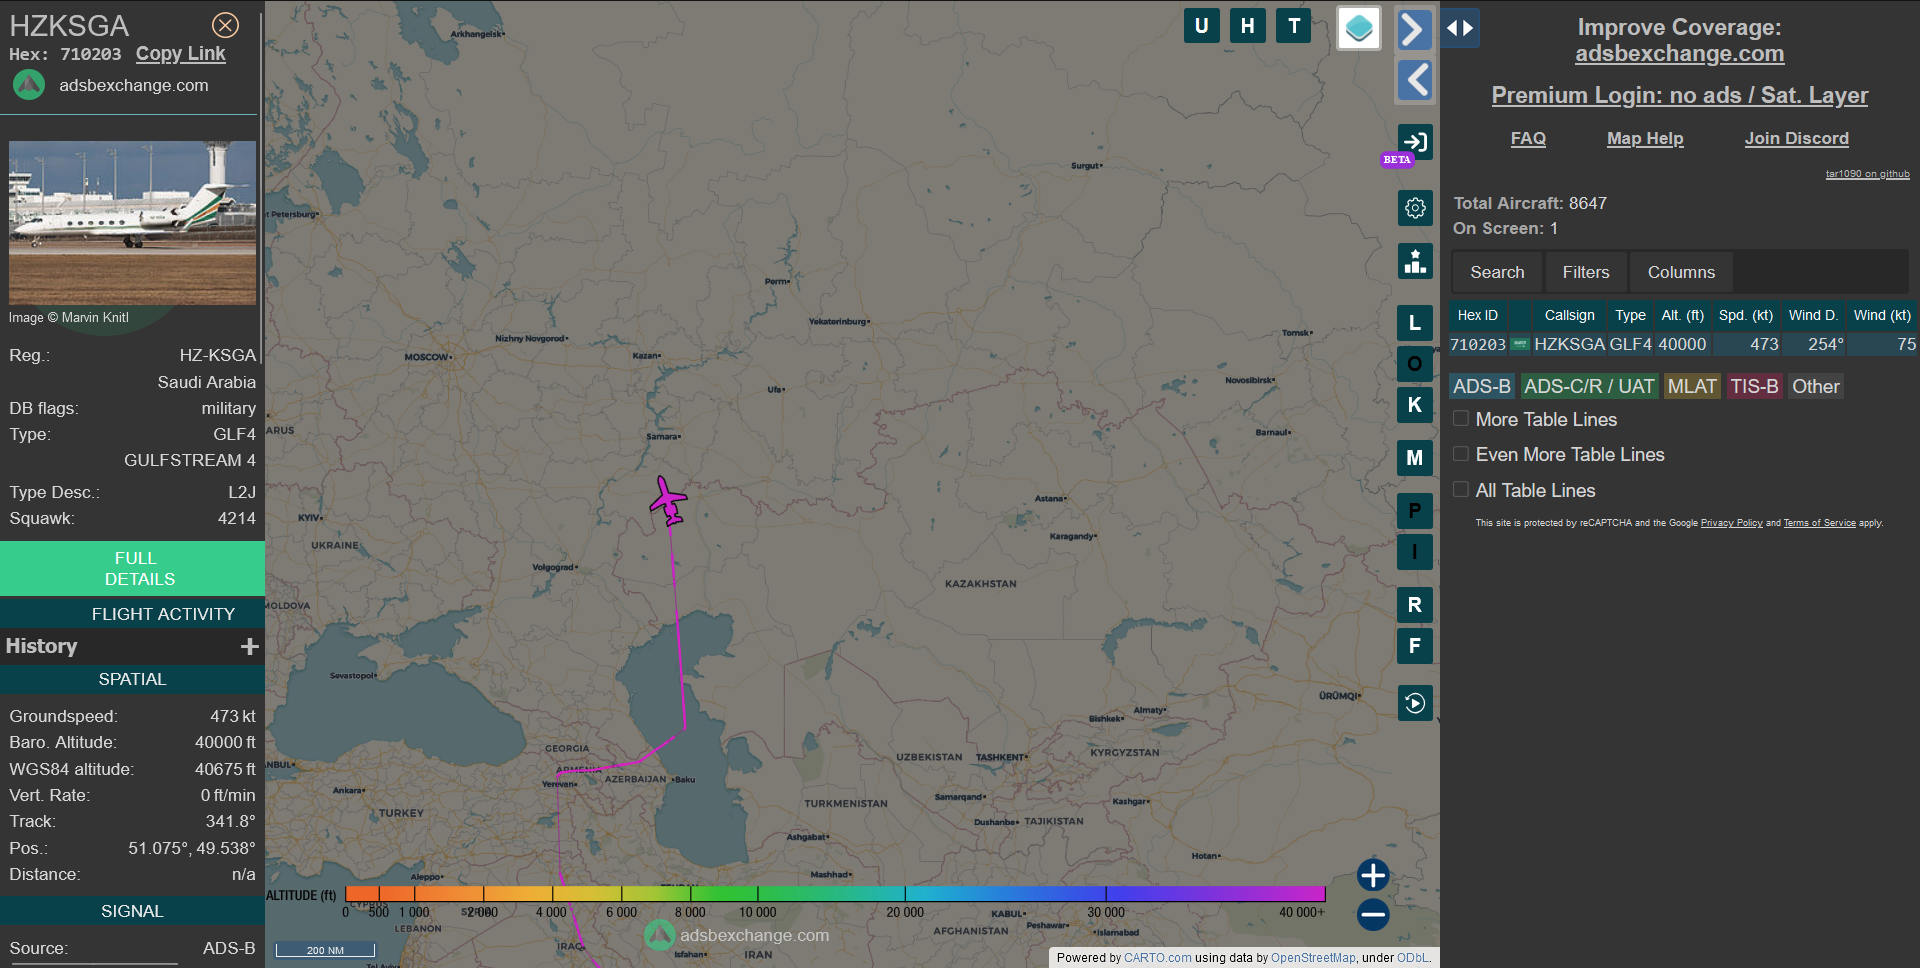The width and height of the screenshot is (1920, 968).
Task: Open the map layer selector
Action: pyautogui.click(x=1359, y=28)
